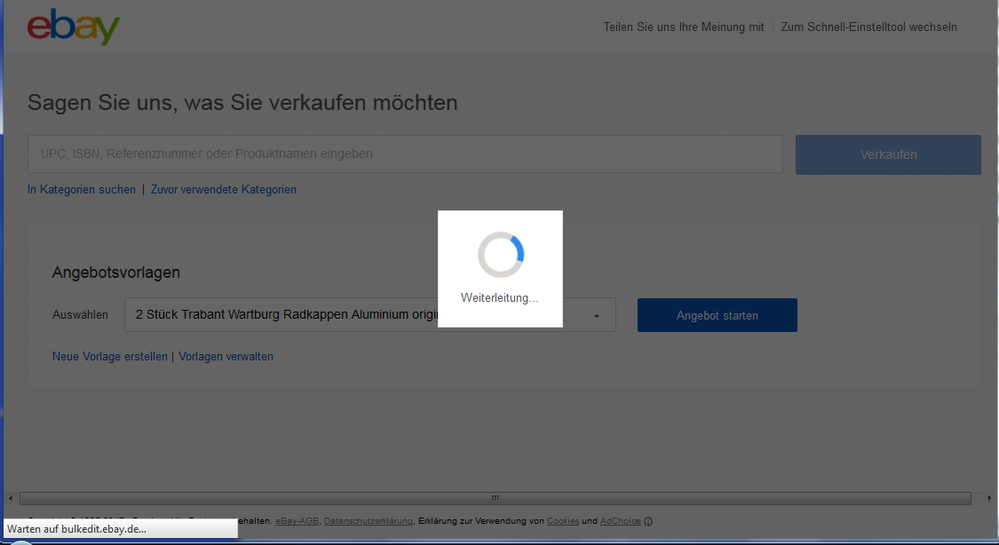Click 'Neue Vorlage erstellen' link

click(x=109, y=356)
